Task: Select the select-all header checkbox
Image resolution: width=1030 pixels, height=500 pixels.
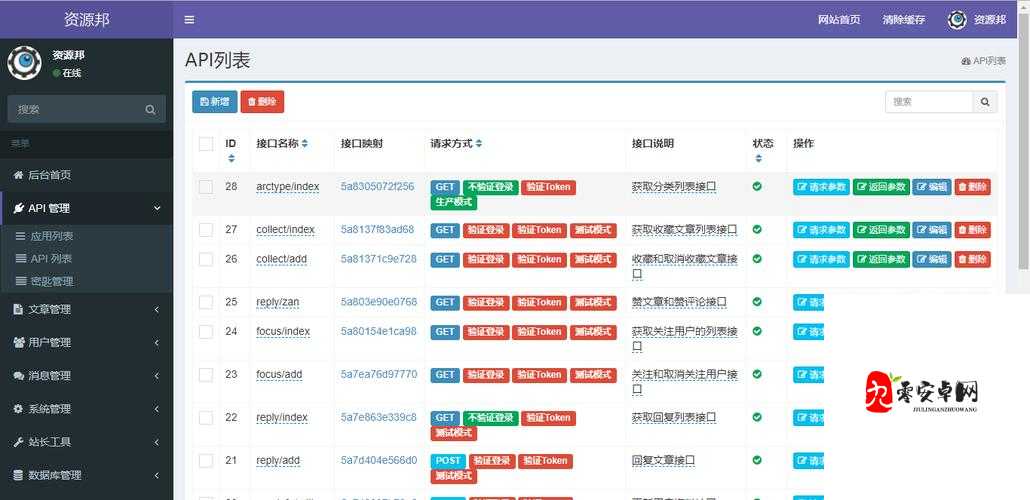Action: (206, 144)
